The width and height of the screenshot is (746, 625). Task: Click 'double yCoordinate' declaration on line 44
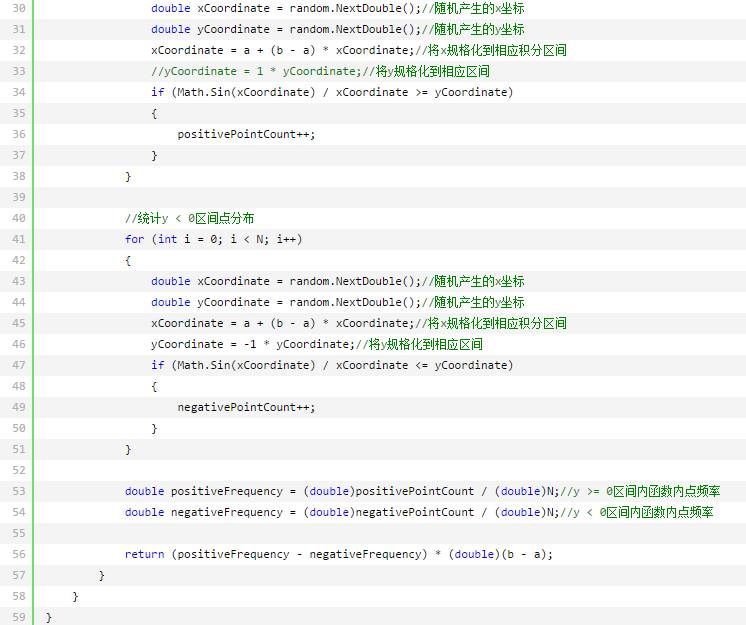click(x=210, y=302)
